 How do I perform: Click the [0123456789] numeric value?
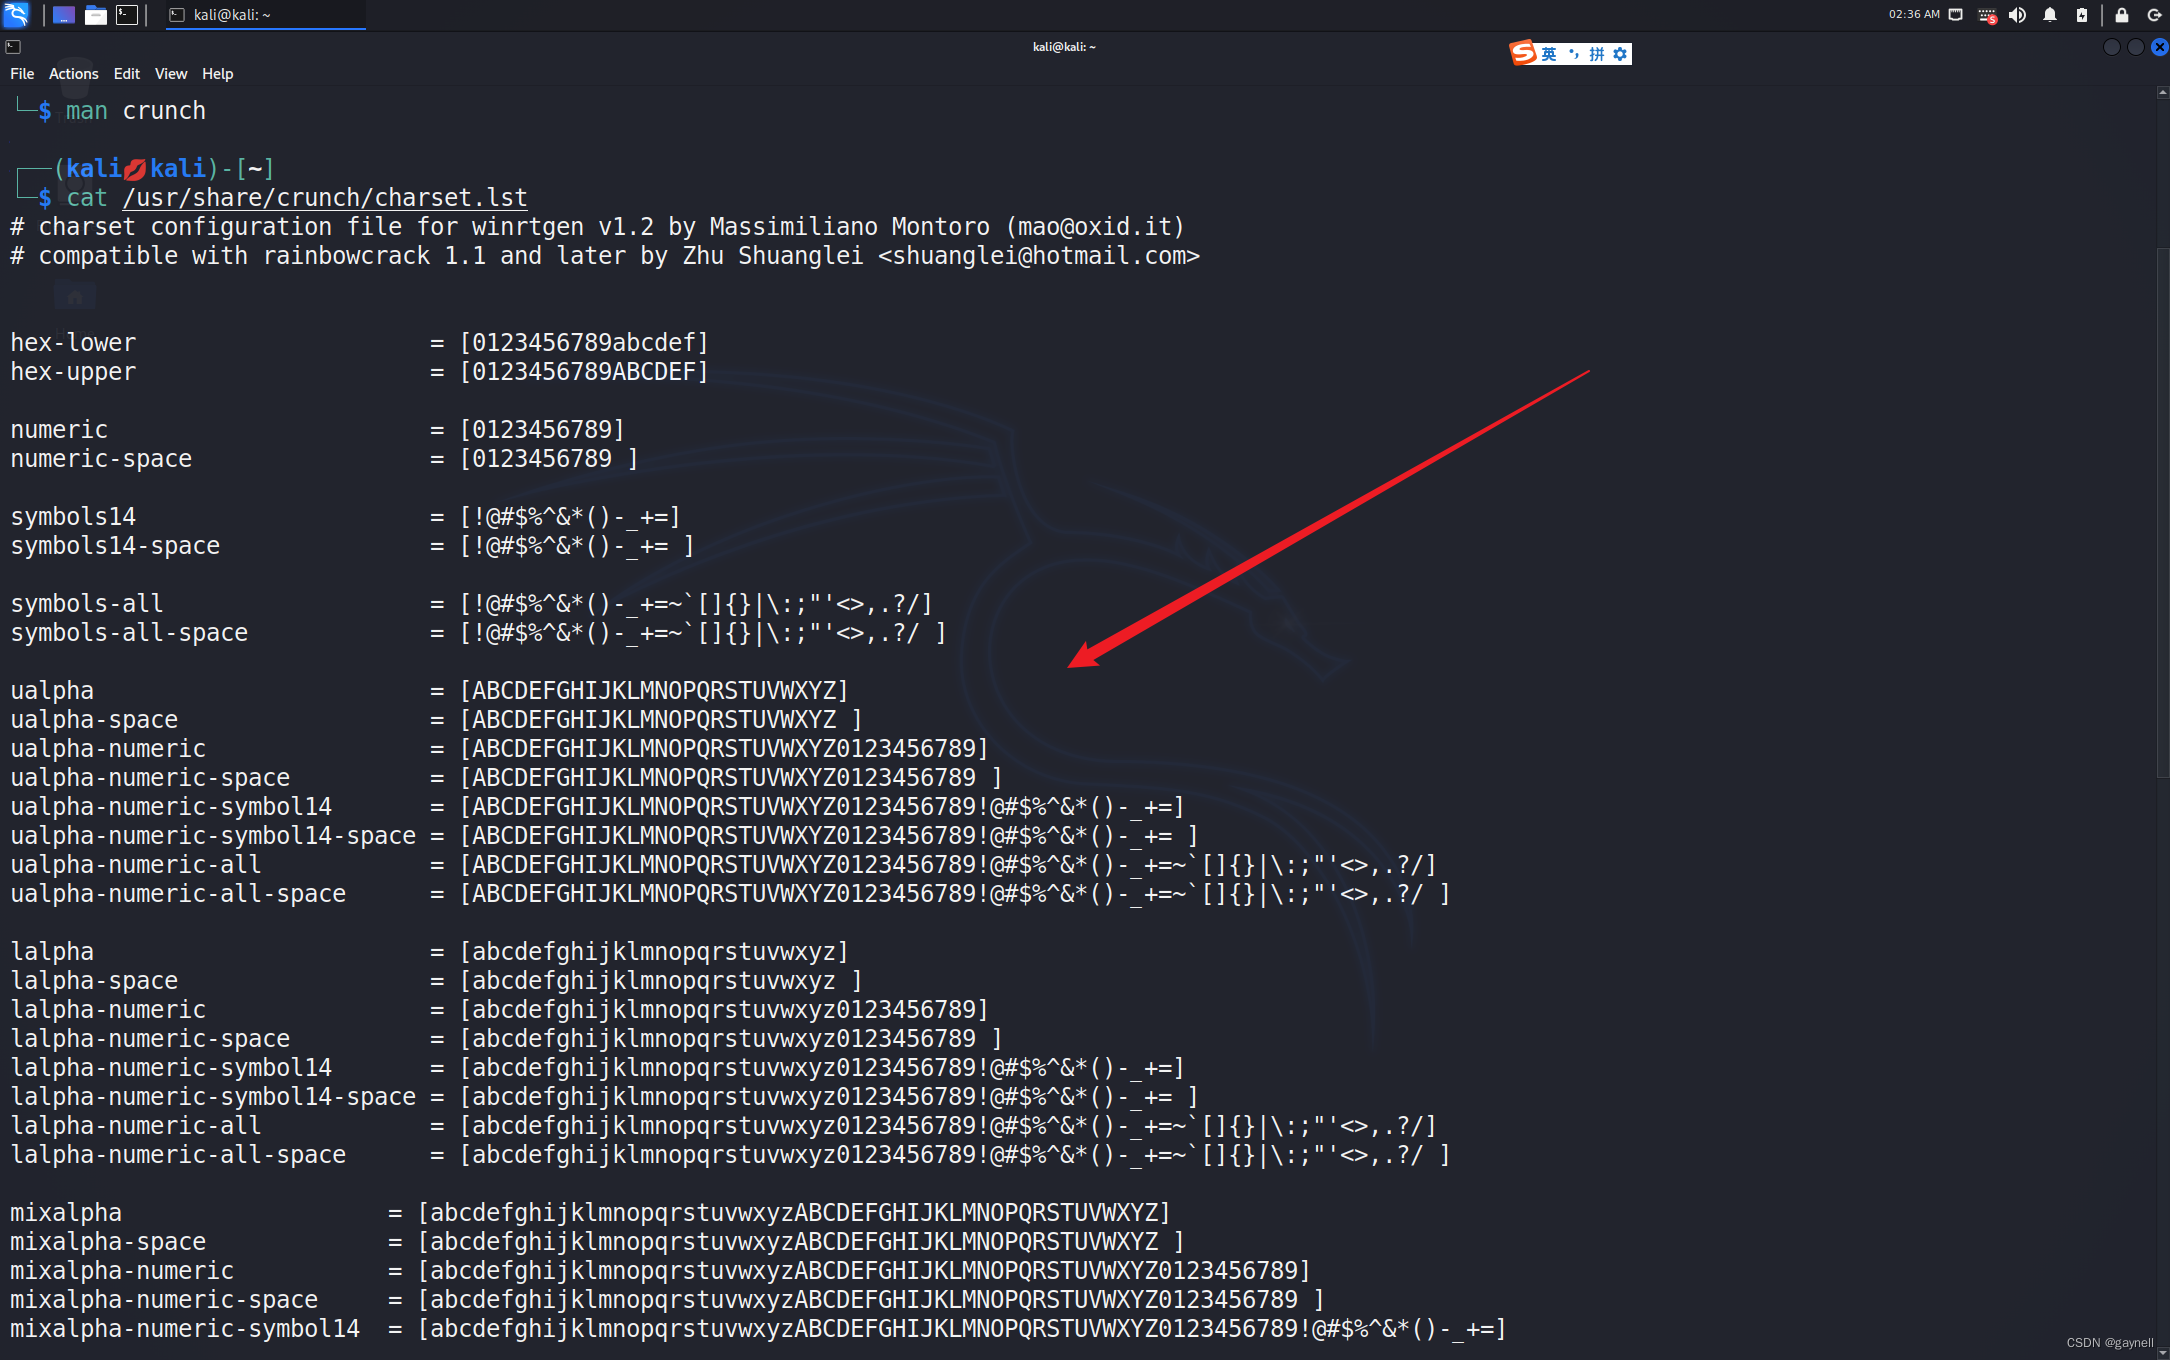point(542,430)
